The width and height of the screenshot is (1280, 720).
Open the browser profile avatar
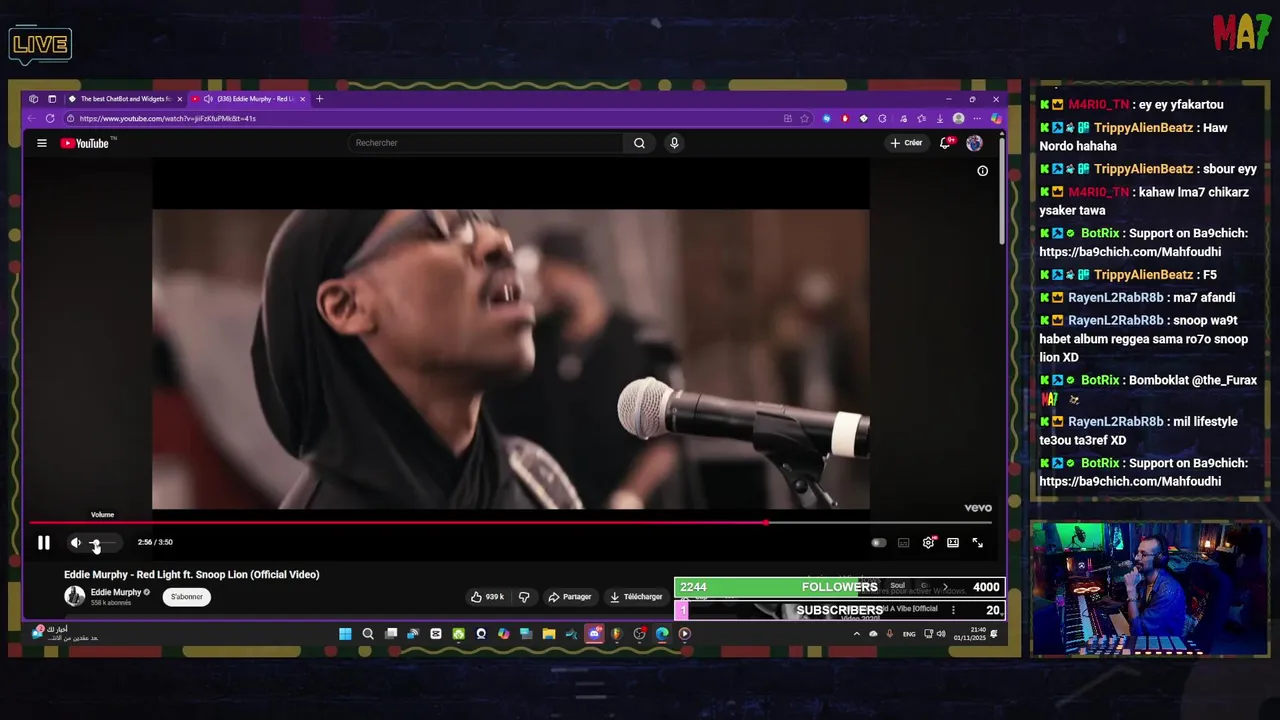[958, 118]
